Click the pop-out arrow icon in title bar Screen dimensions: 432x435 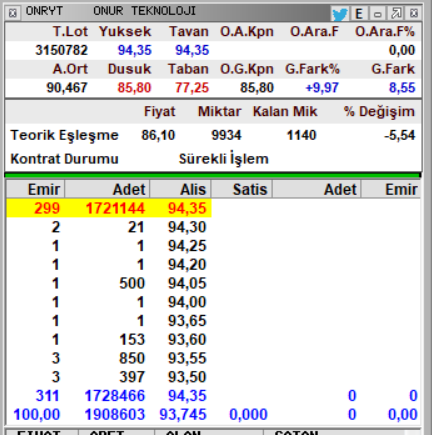tap(396, 14)
